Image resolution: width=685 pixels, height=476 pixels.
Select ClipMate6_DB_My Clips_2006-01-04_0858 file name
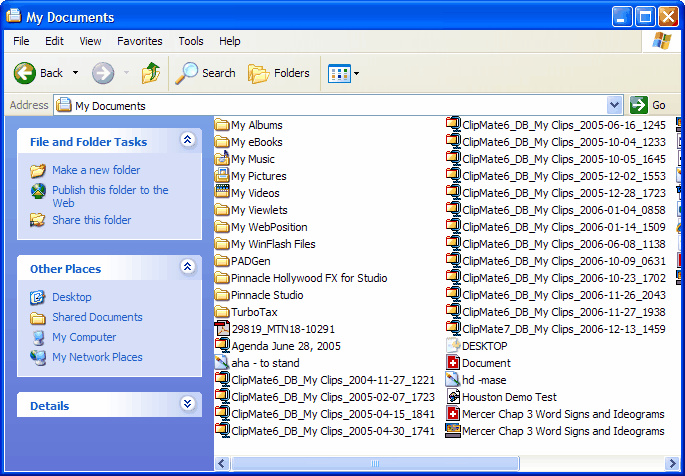tap(564, 210)
